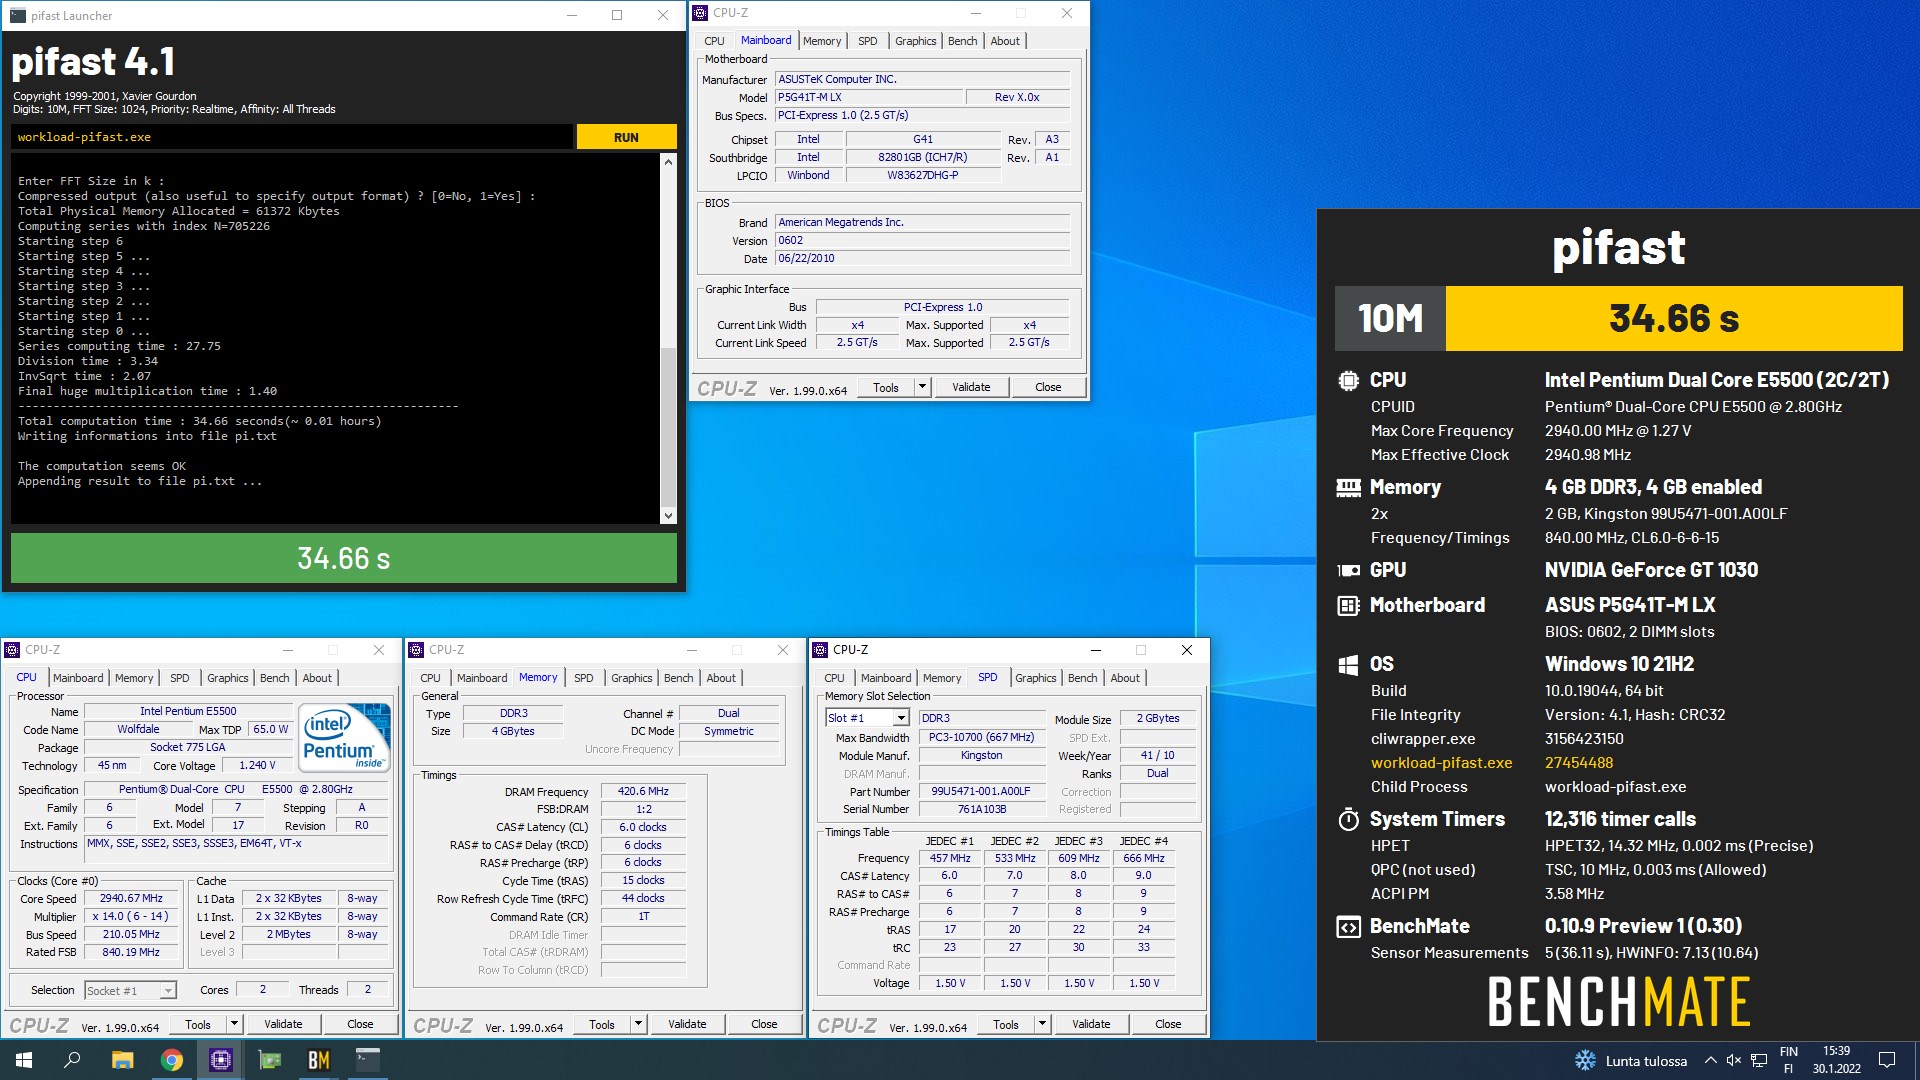Click BenchMate System Timers stopwatch icon
1920x1080 pixels.
[x=1348, y=820]
